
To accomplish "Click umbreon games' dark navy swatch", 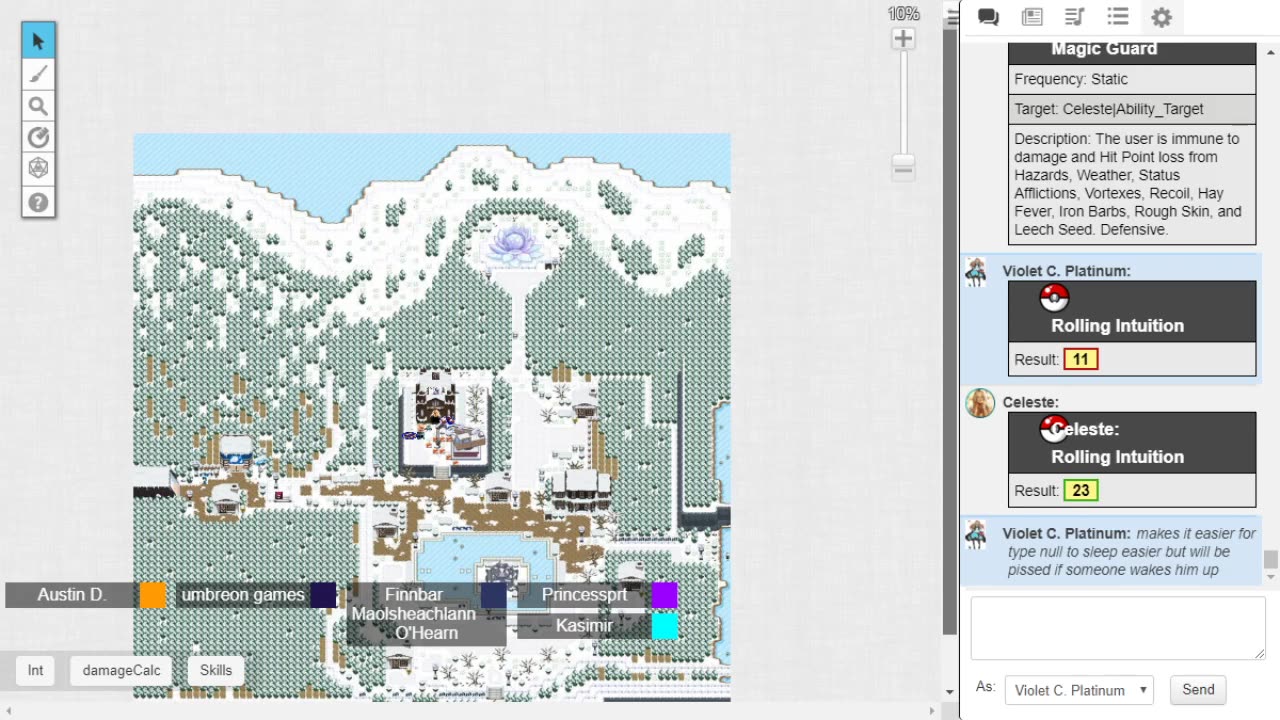I will (323, 595).
